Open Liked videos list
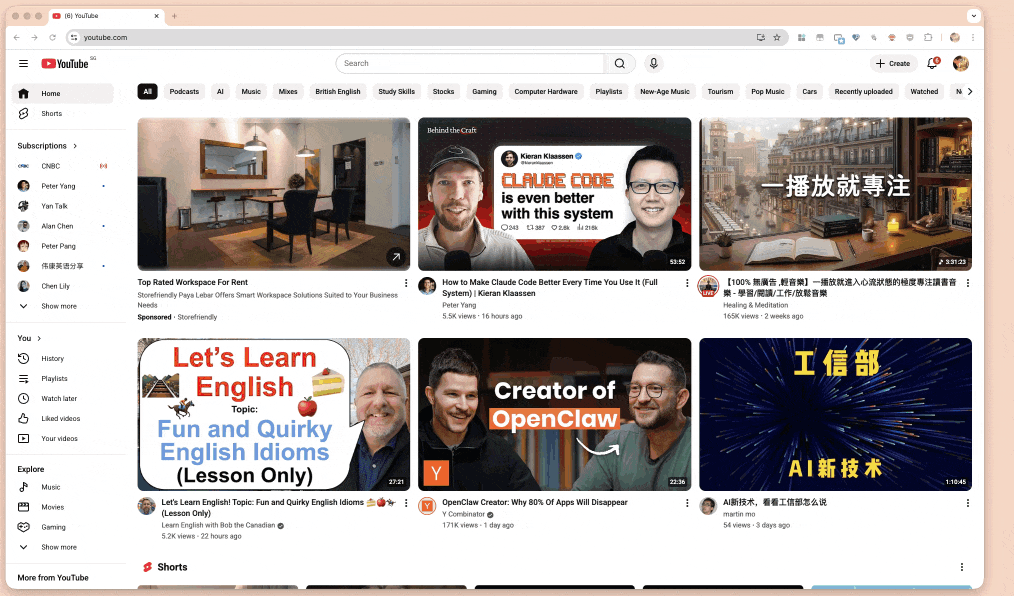The image size is (1014, 596). pos(60,419)
